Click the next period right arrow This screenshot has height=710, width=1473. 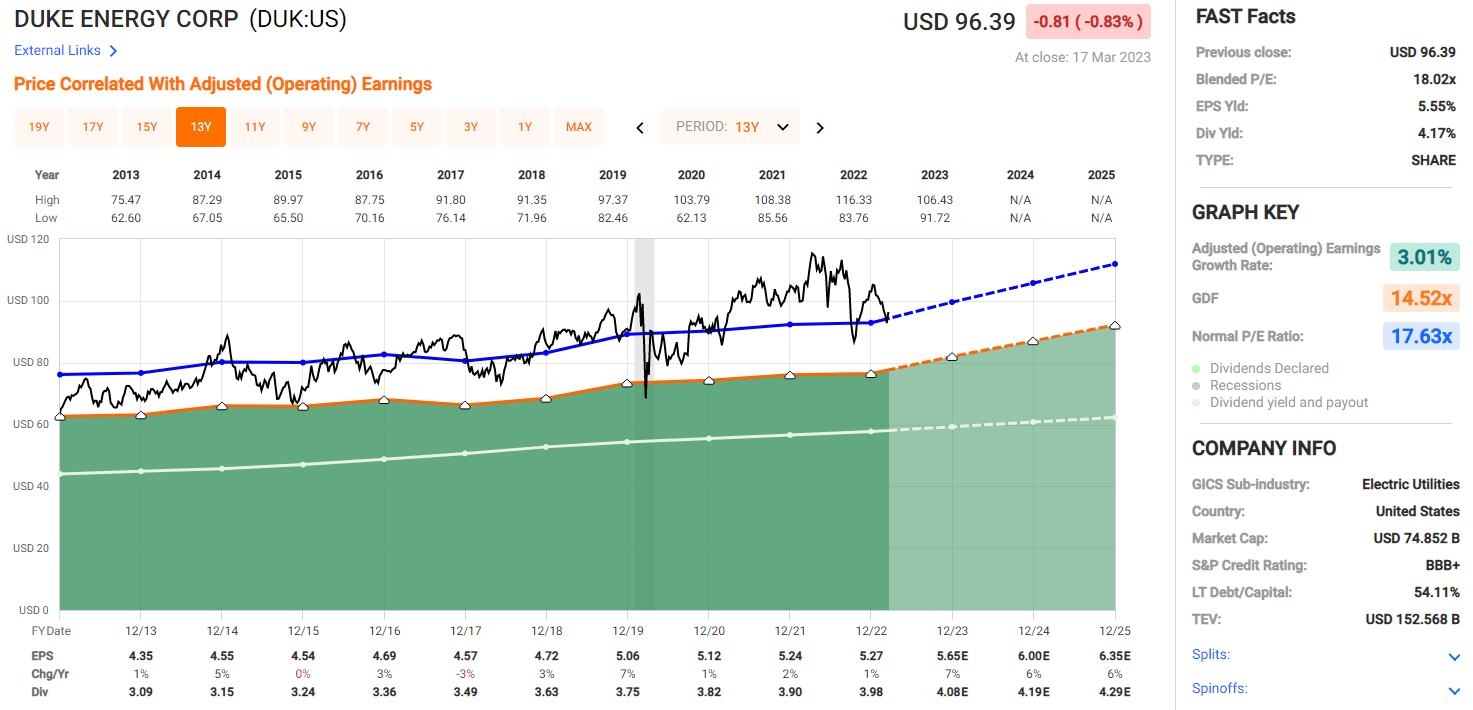click(820, 127)
